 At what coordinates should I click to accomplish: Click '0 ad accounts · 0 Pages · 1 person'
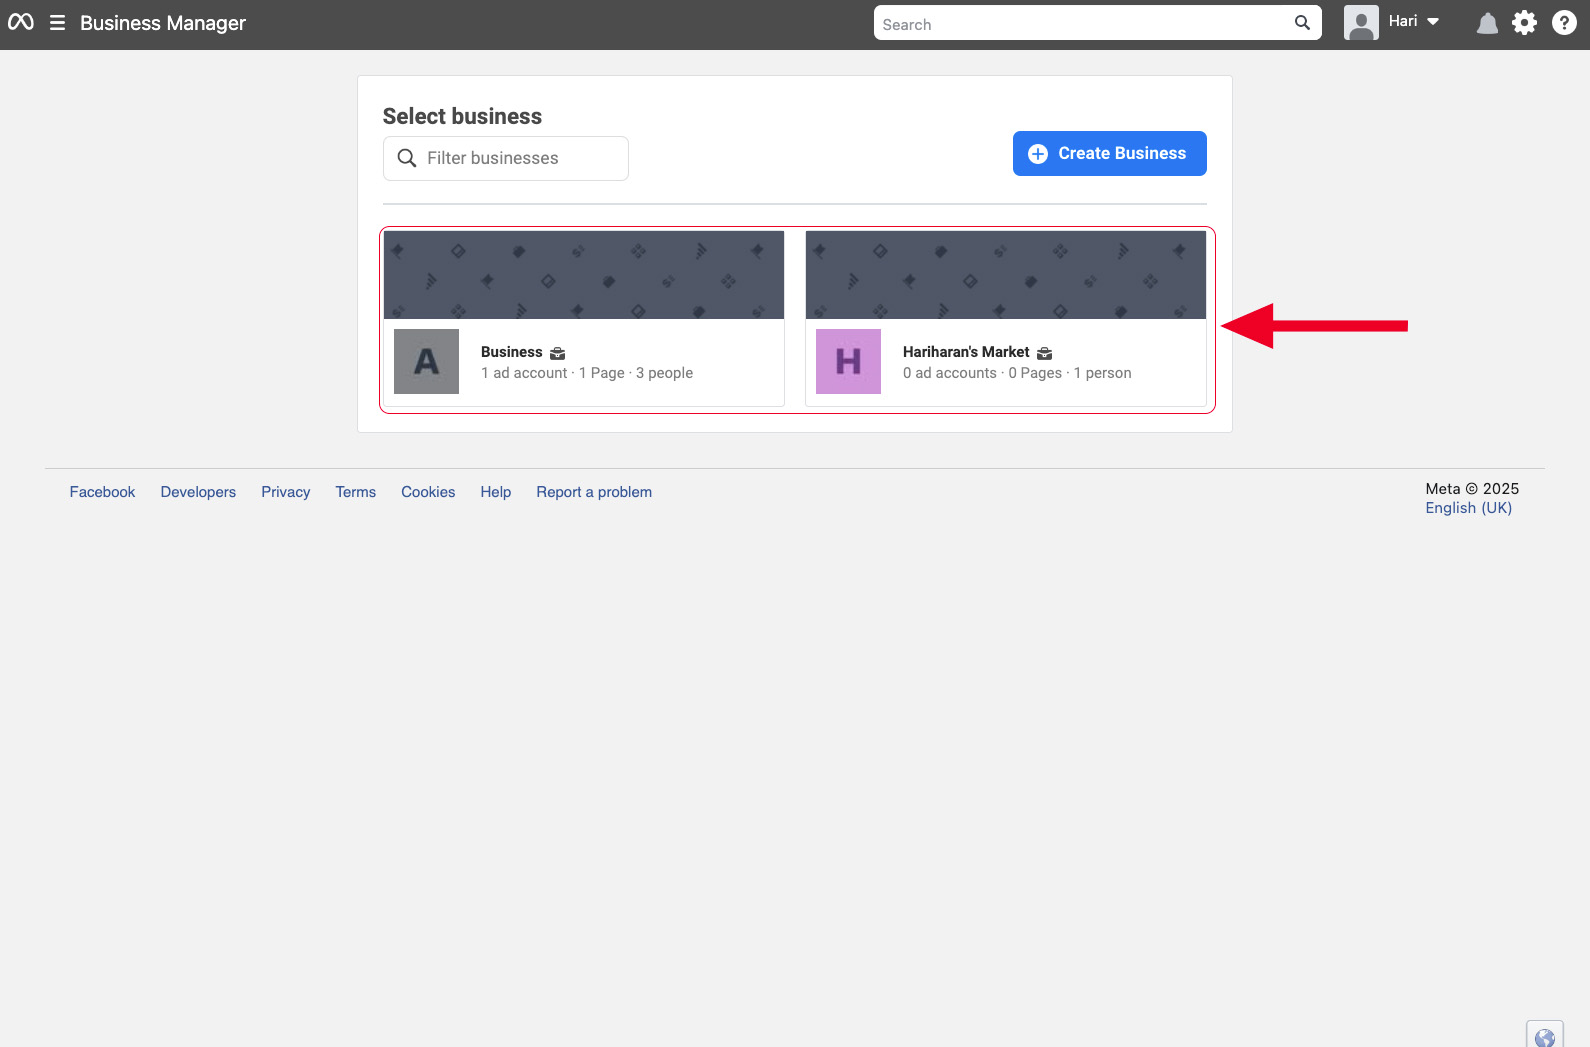click(1017, 373)
